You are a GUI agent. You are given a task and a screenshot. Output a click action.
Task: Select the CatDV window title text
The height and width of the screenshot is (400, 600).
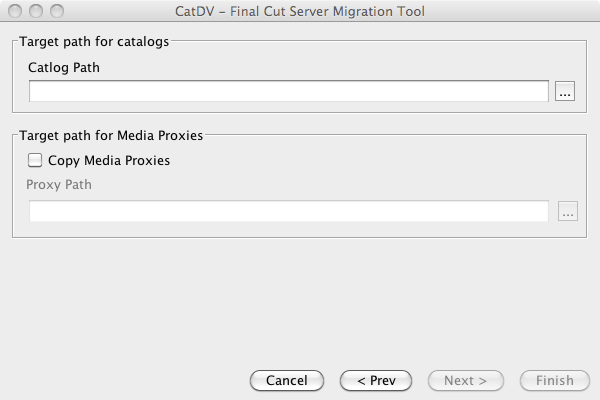pyautogui.click(x=300, y=11)
